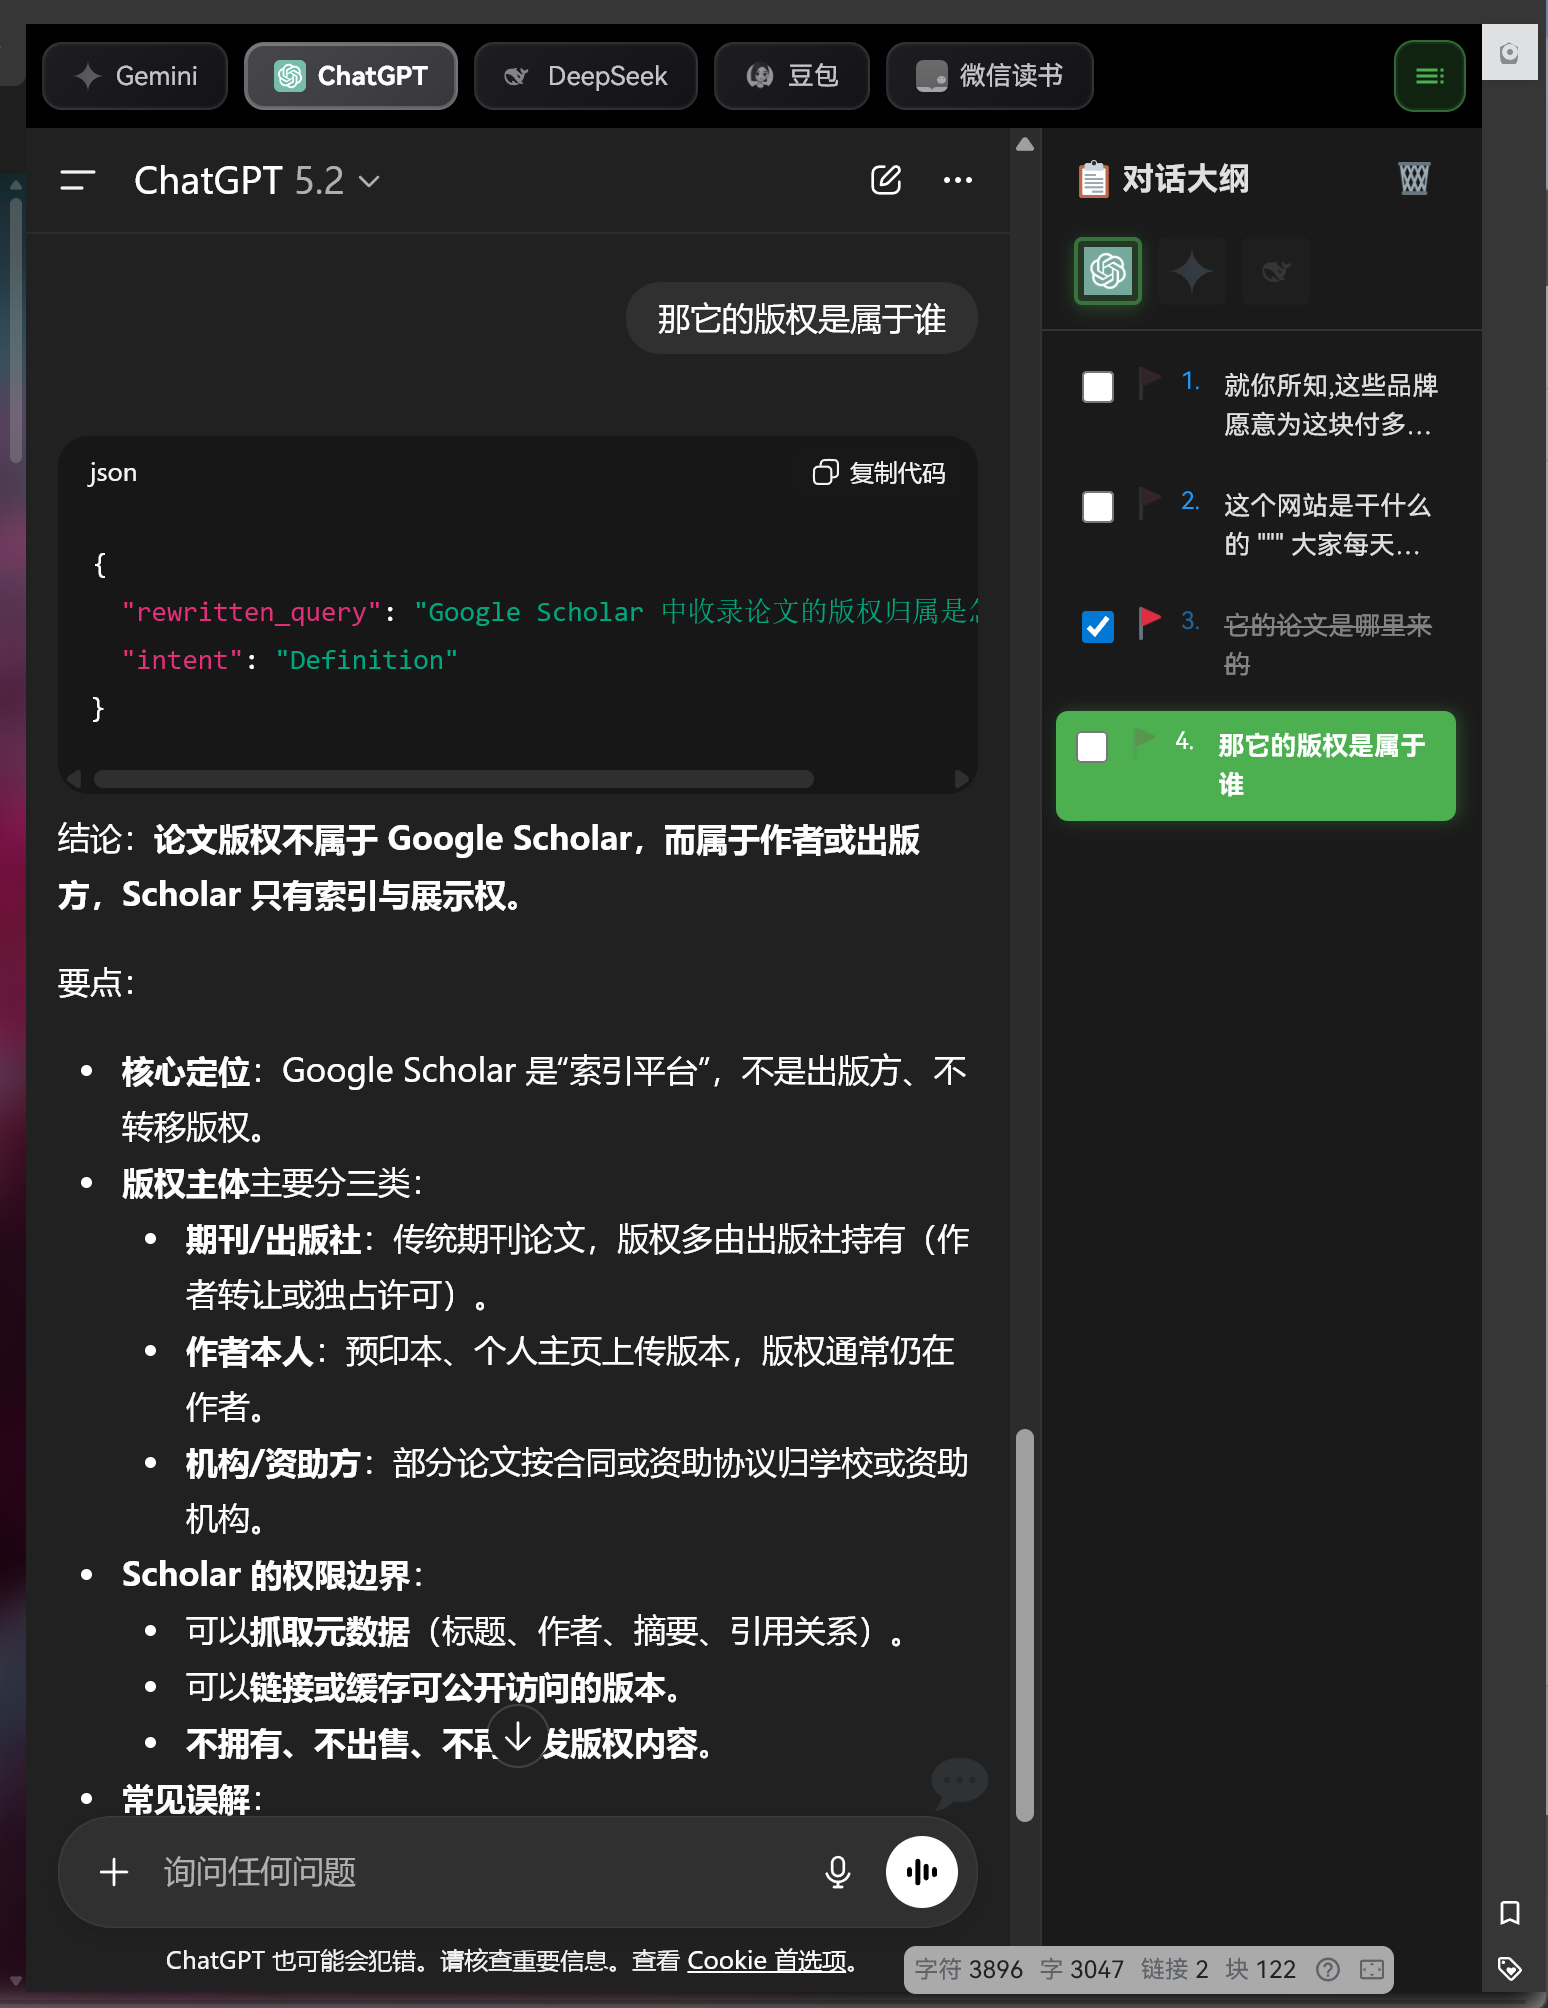Click the "rewritten_query" code line
The image size is (1548, 2008).
550,612
